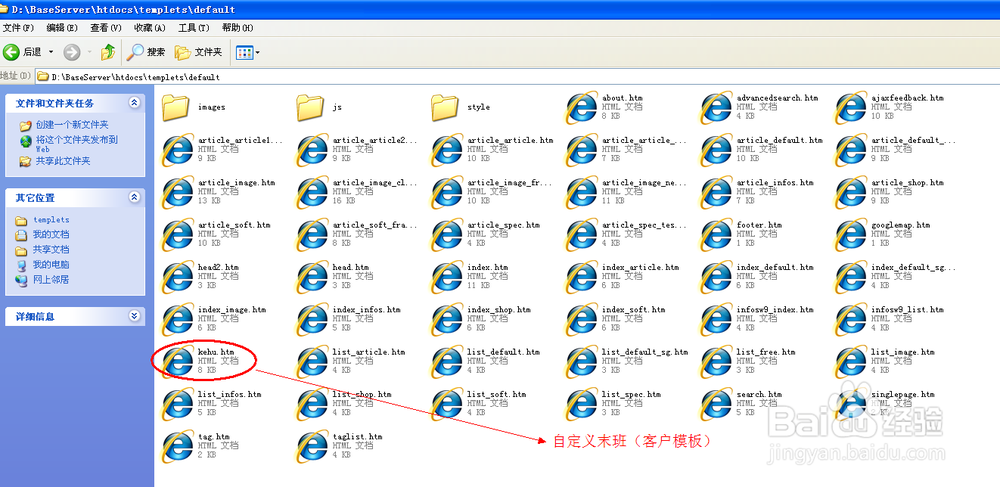Go up one folder level icon
This screenshot has width=1000, height=487.
point(108,52)
